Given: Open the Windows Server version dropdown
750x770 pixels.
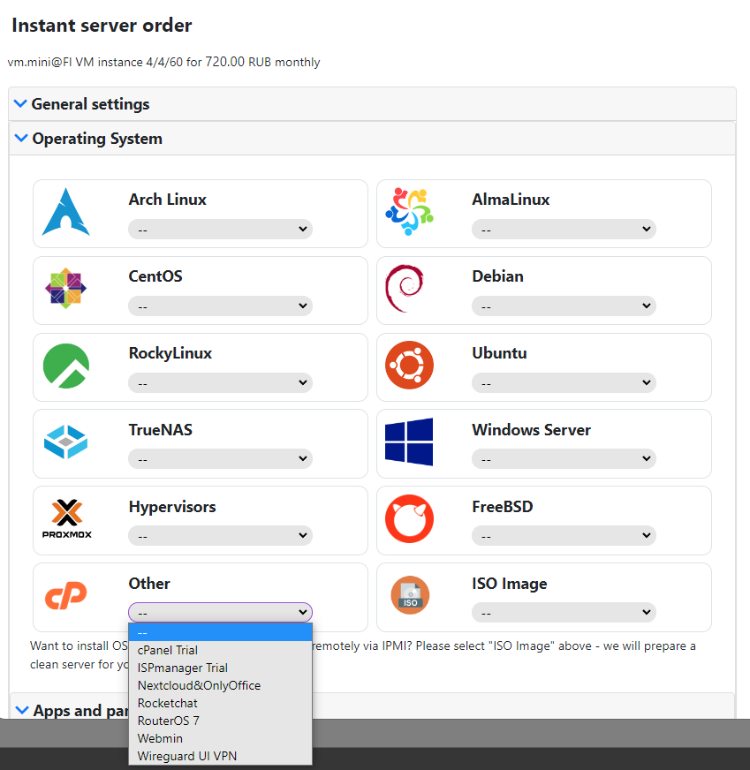Looking at the screenshot, I should 564,459.
